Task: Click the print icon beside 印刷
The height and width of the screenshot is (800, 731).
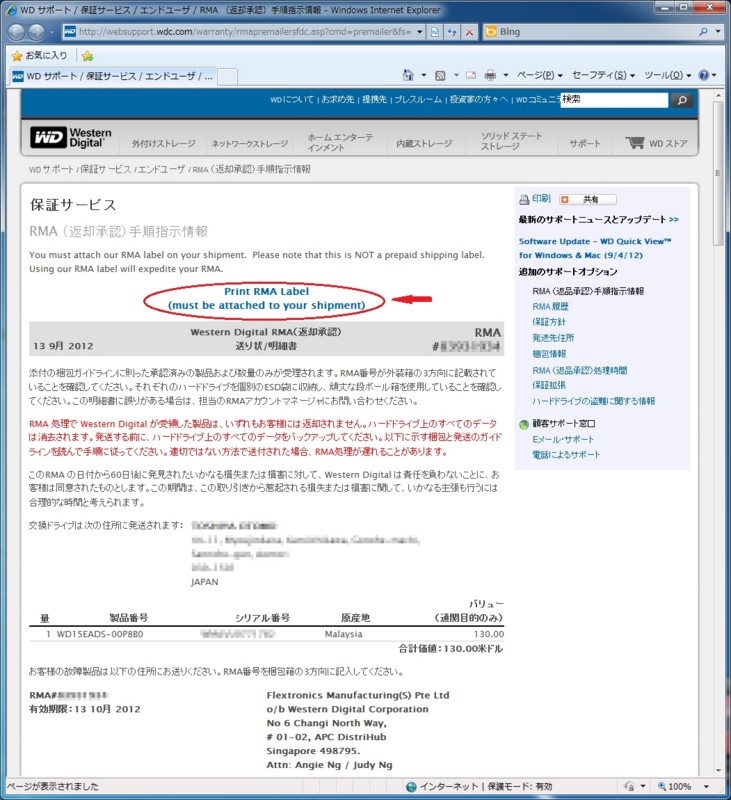Action: (524, 199)
